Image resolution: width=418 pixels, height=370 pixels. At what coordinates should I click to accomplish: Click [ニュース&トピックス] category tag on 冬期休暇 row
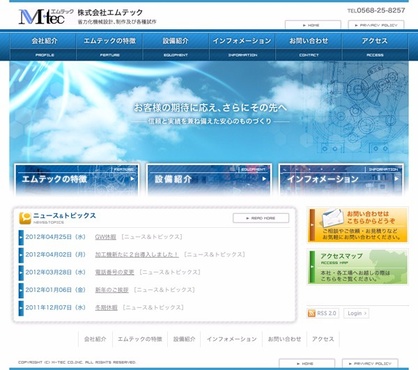[x=153, y=308]
